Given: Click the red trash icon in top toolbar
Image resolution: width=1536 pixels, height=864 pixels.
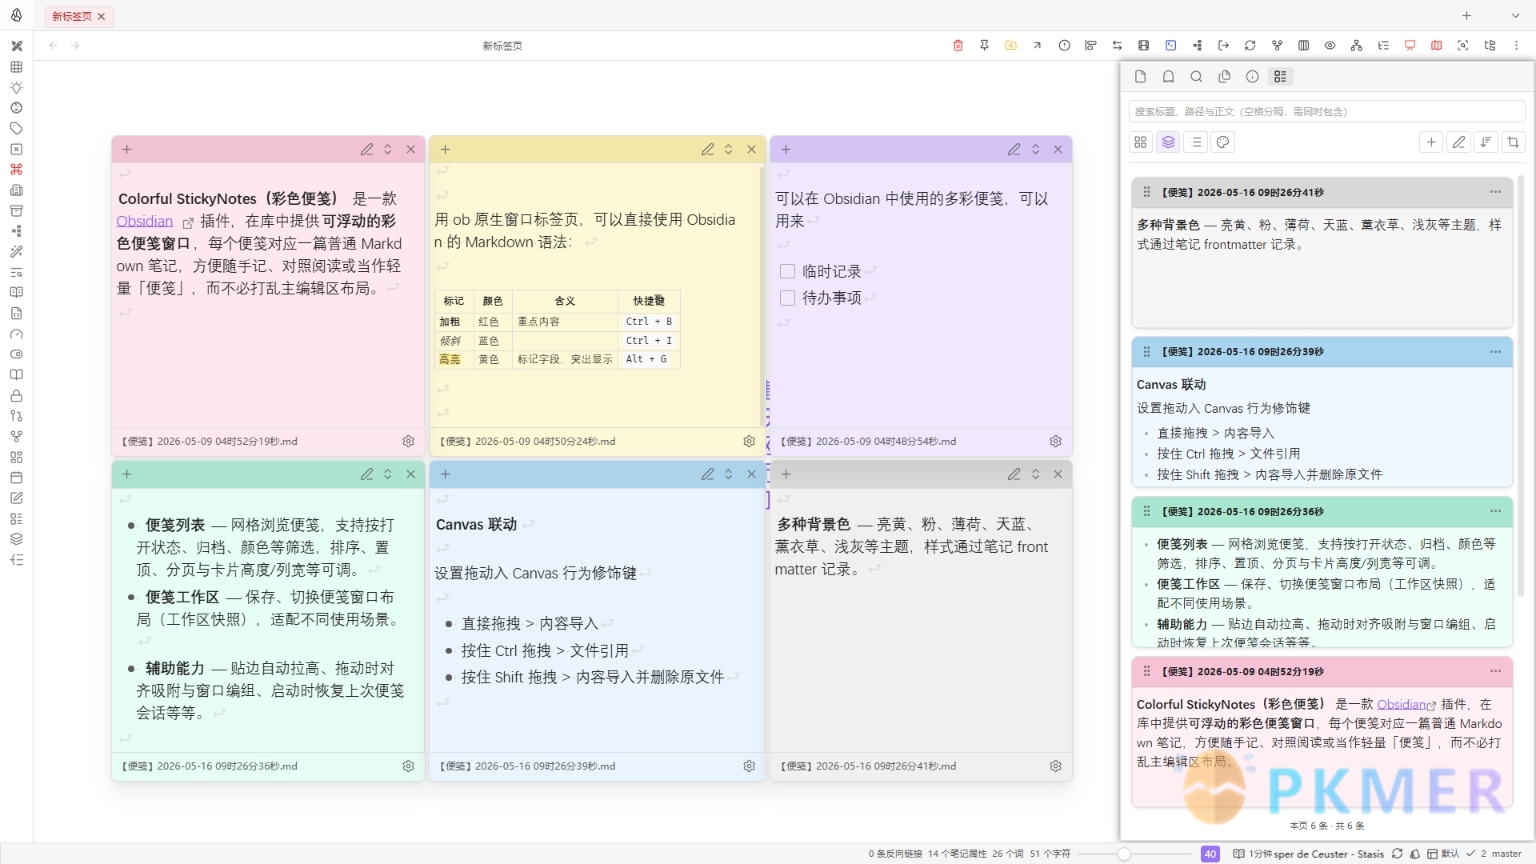Looking at the screenshot, I should pyautogui.click(x=958, y=45).
